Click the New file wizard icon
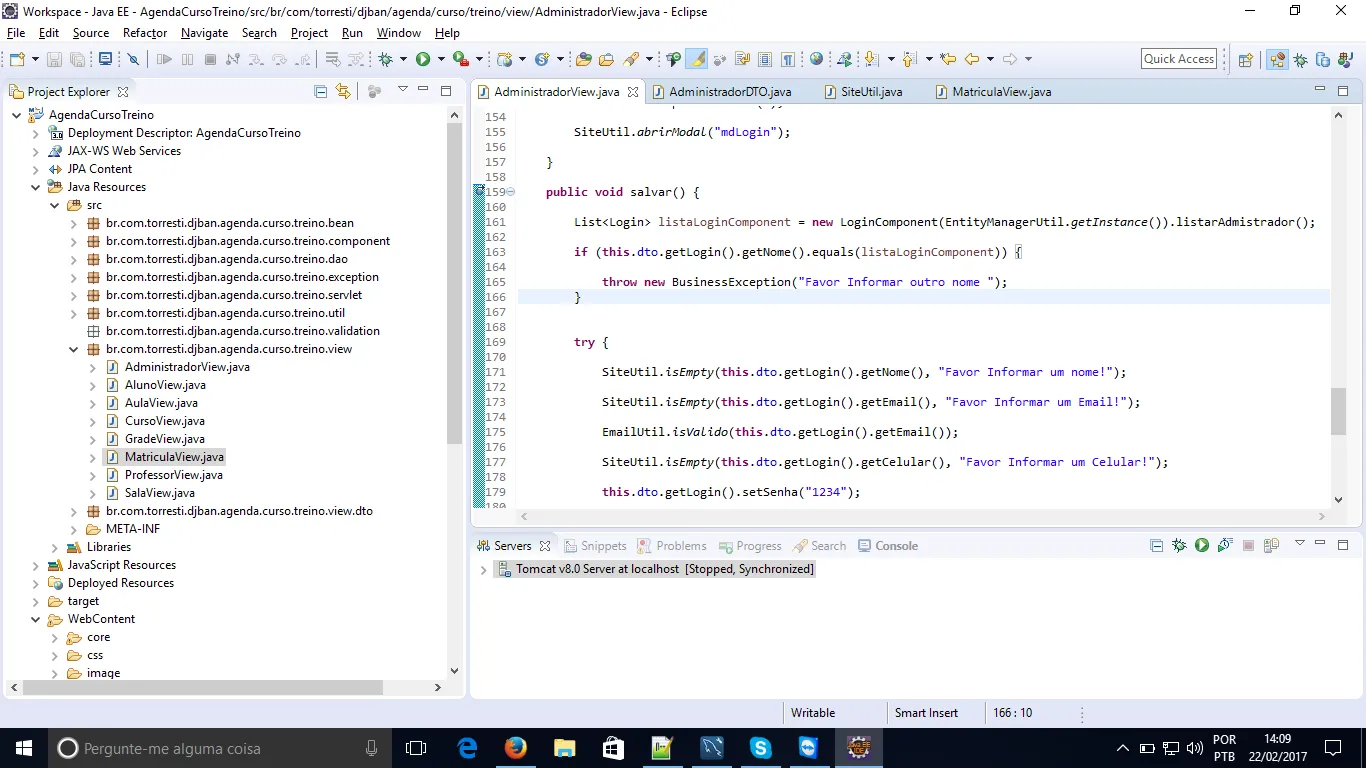Image resolution: width=1366 pixels, height=768 pixels. point(17,59)
